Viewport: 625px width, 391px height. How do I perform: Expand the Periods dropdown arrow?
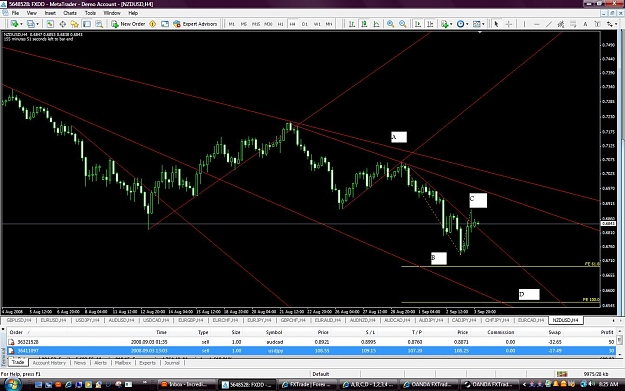(x=467, y=24)
